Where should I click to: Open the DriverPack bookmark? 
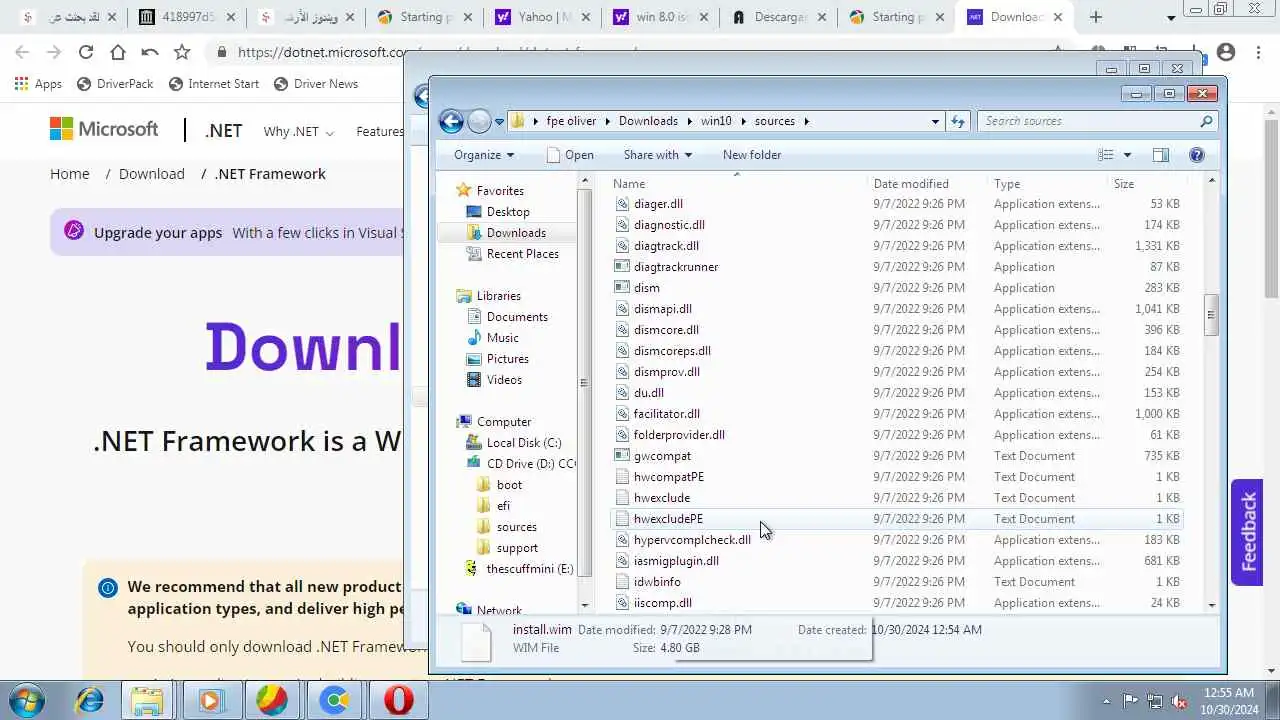coord(114,84)
